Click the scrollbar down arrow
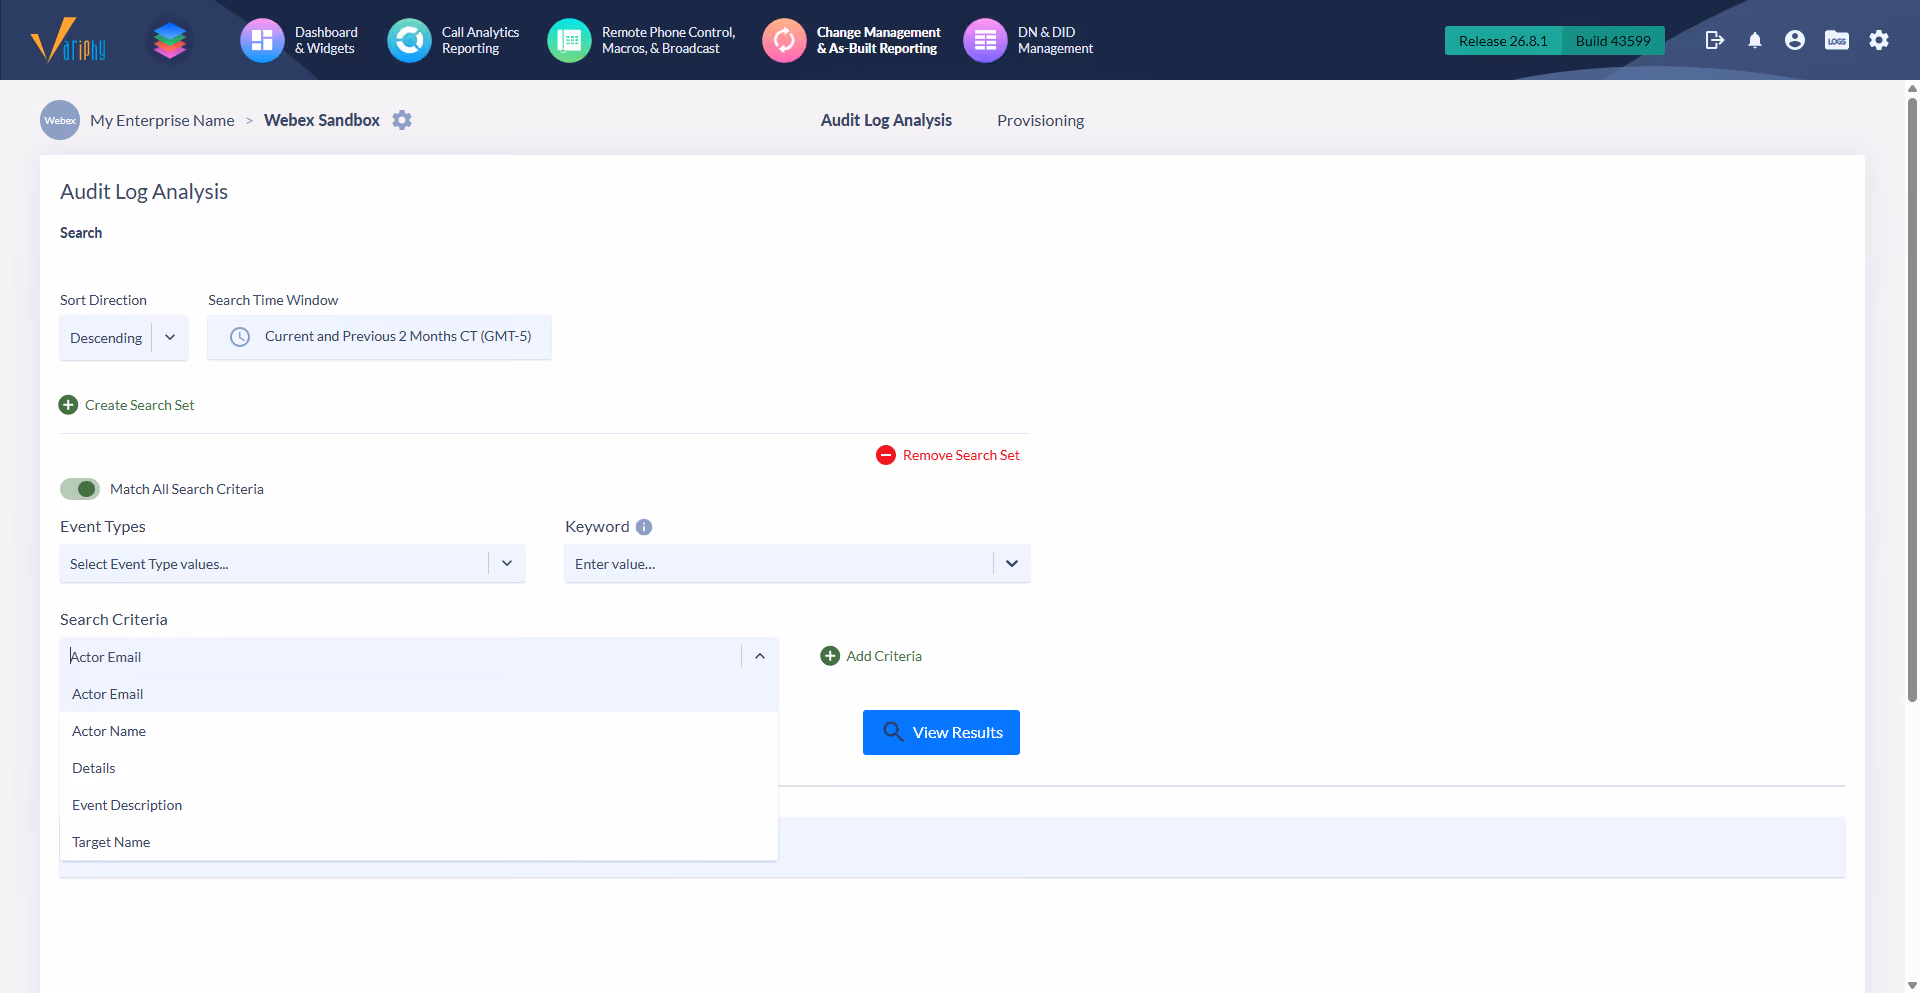This screenshot has width=1920, height=993. [x=1912, y=985]
